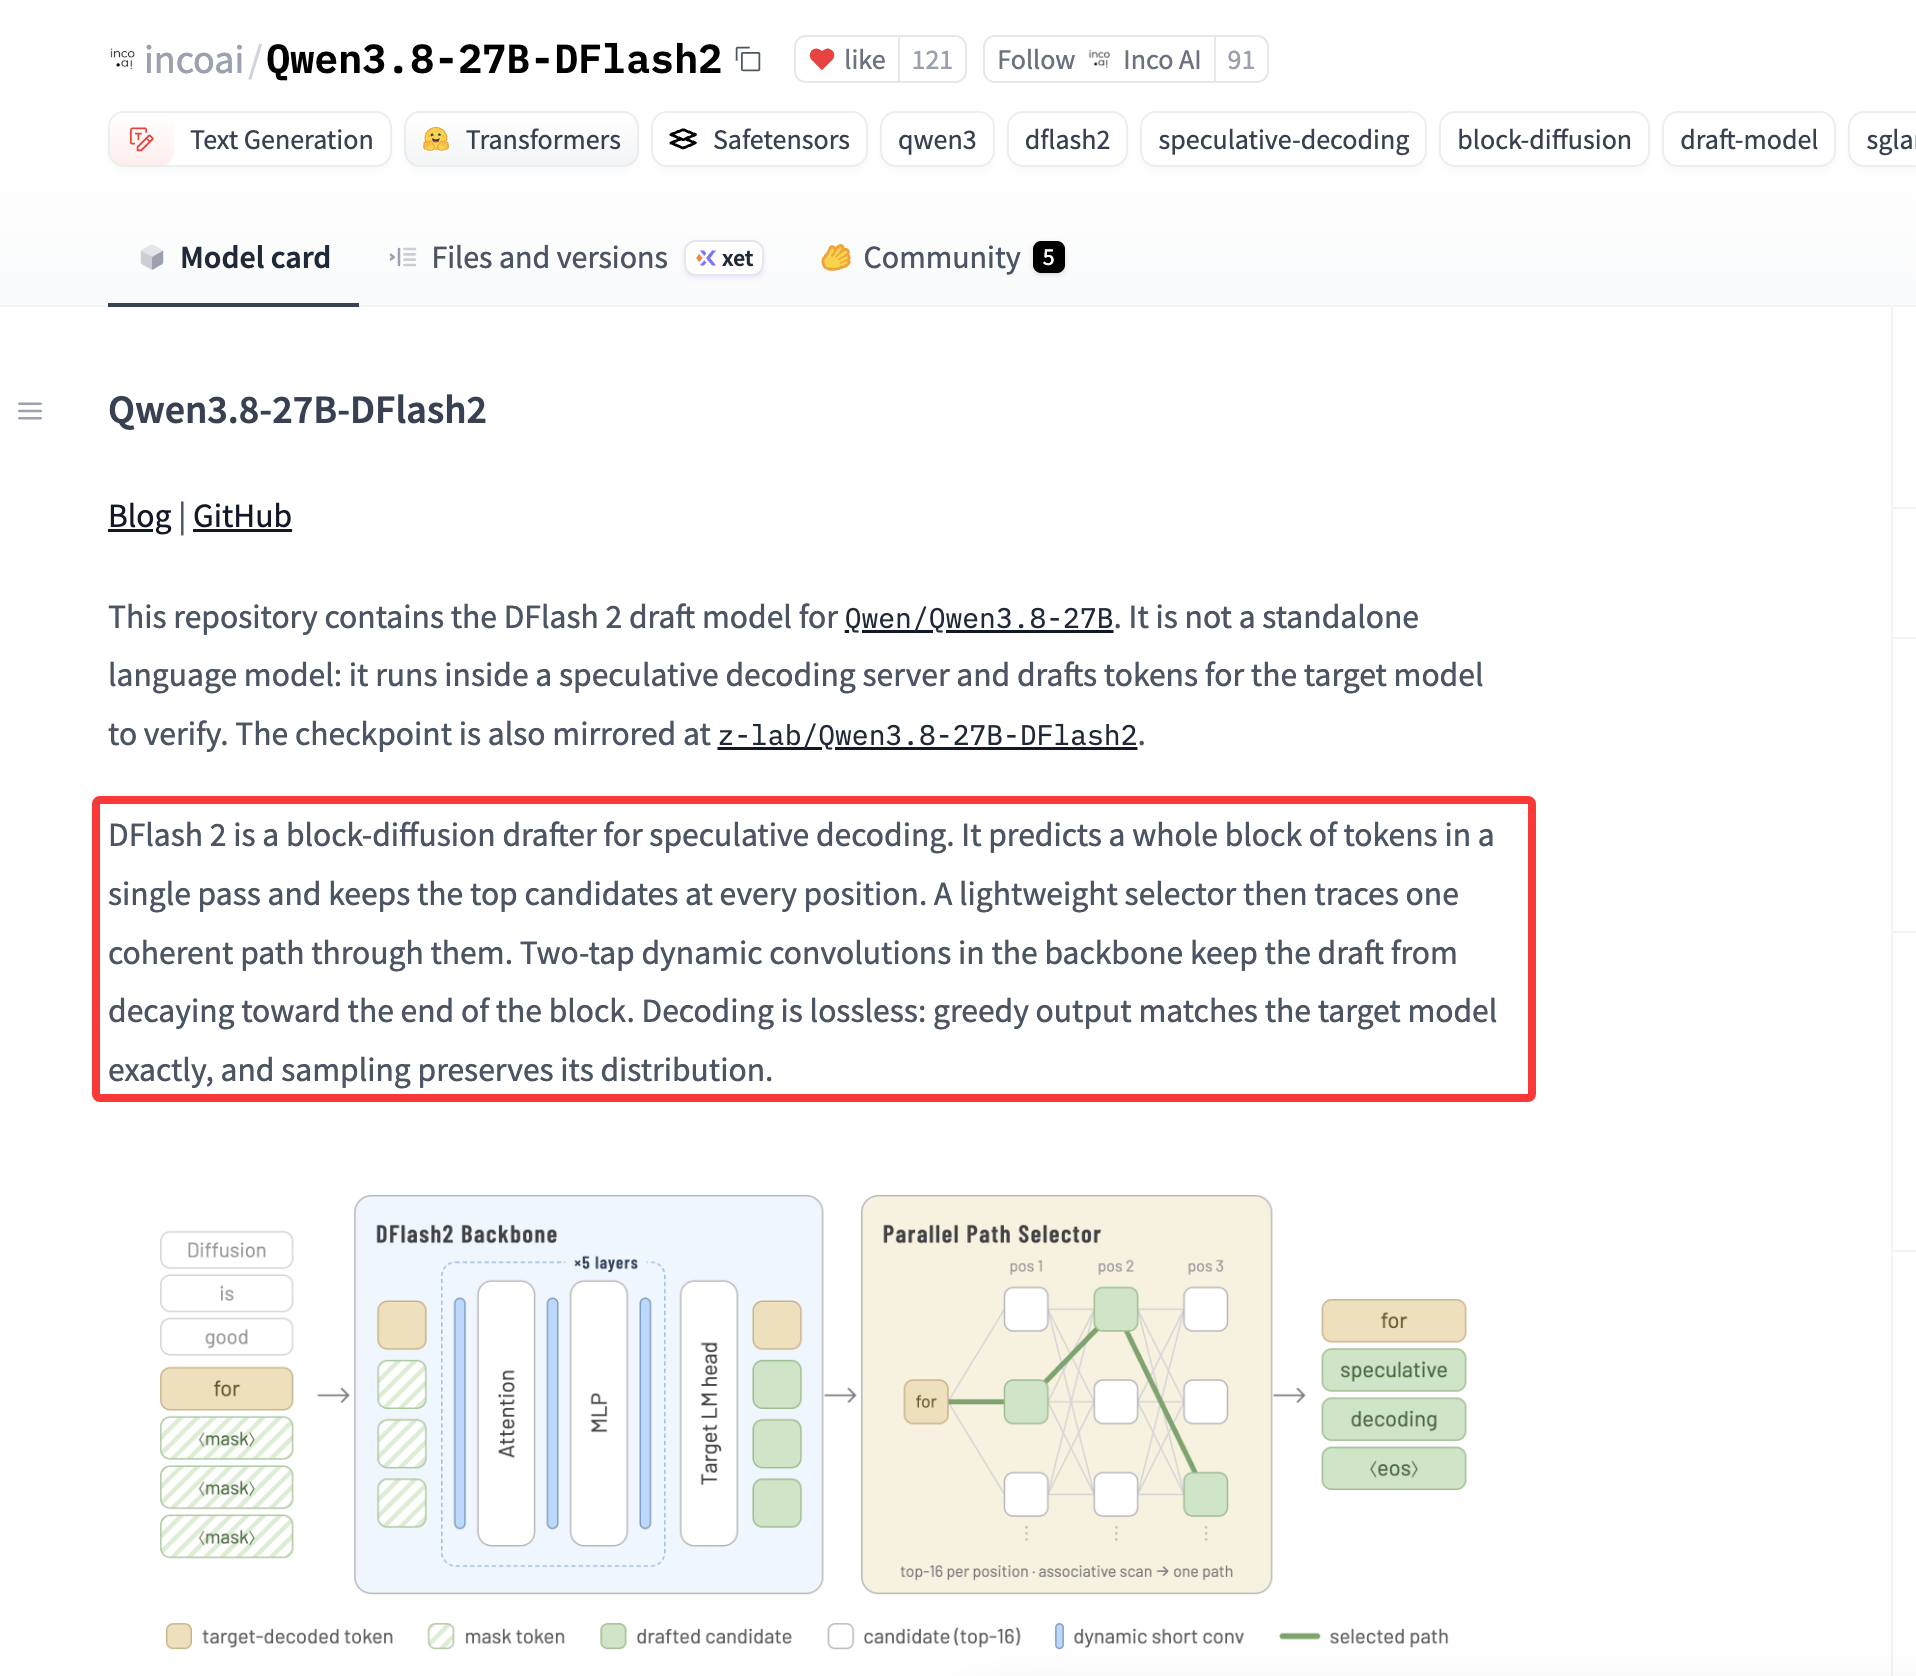Click the 'Target LM head' block label

coord(709,1412)
